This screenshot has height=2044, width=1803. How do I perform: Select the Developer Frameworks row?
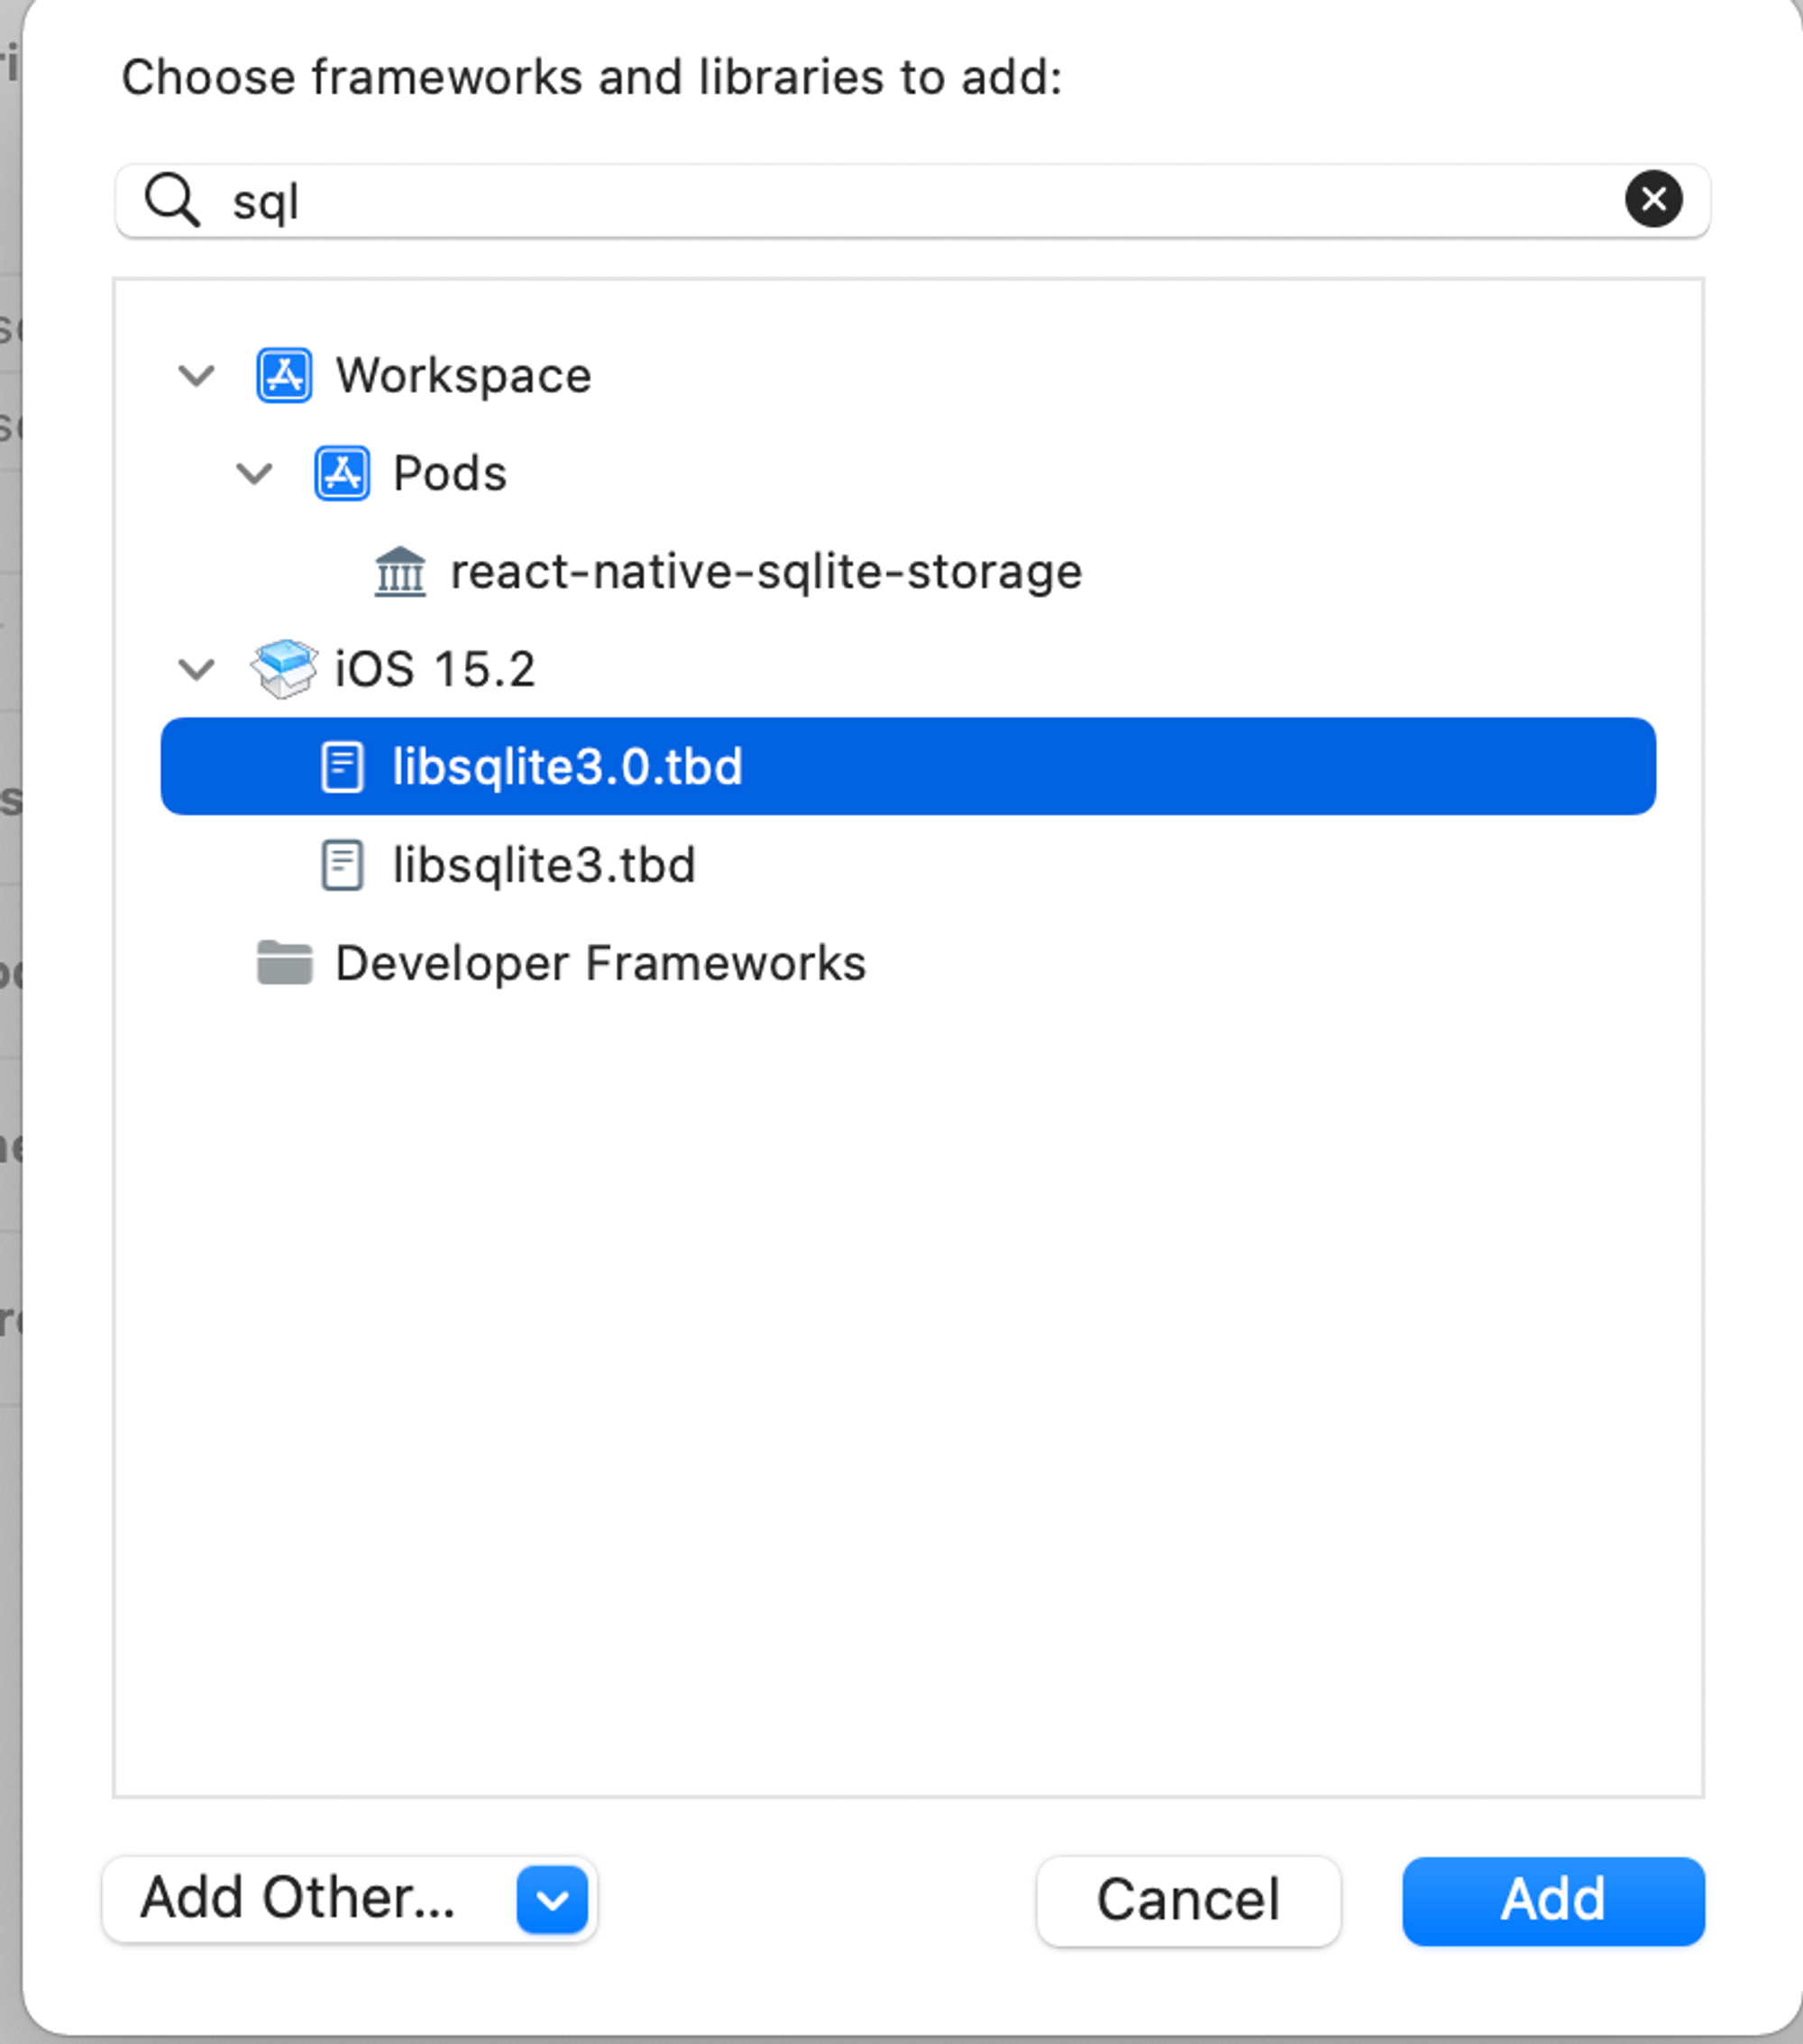tap(600, 963)
